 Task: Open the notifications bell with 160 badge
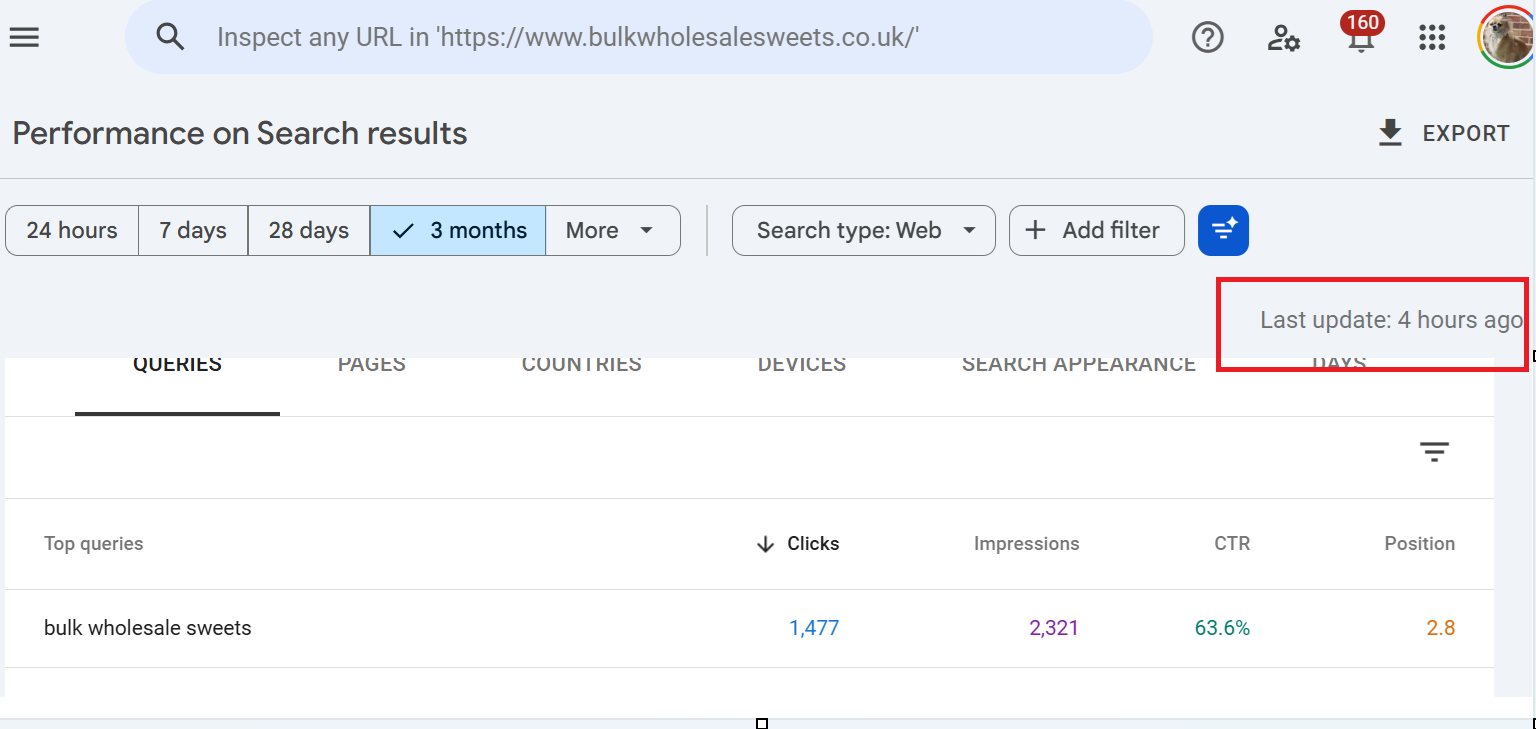tap(1357, 37)
